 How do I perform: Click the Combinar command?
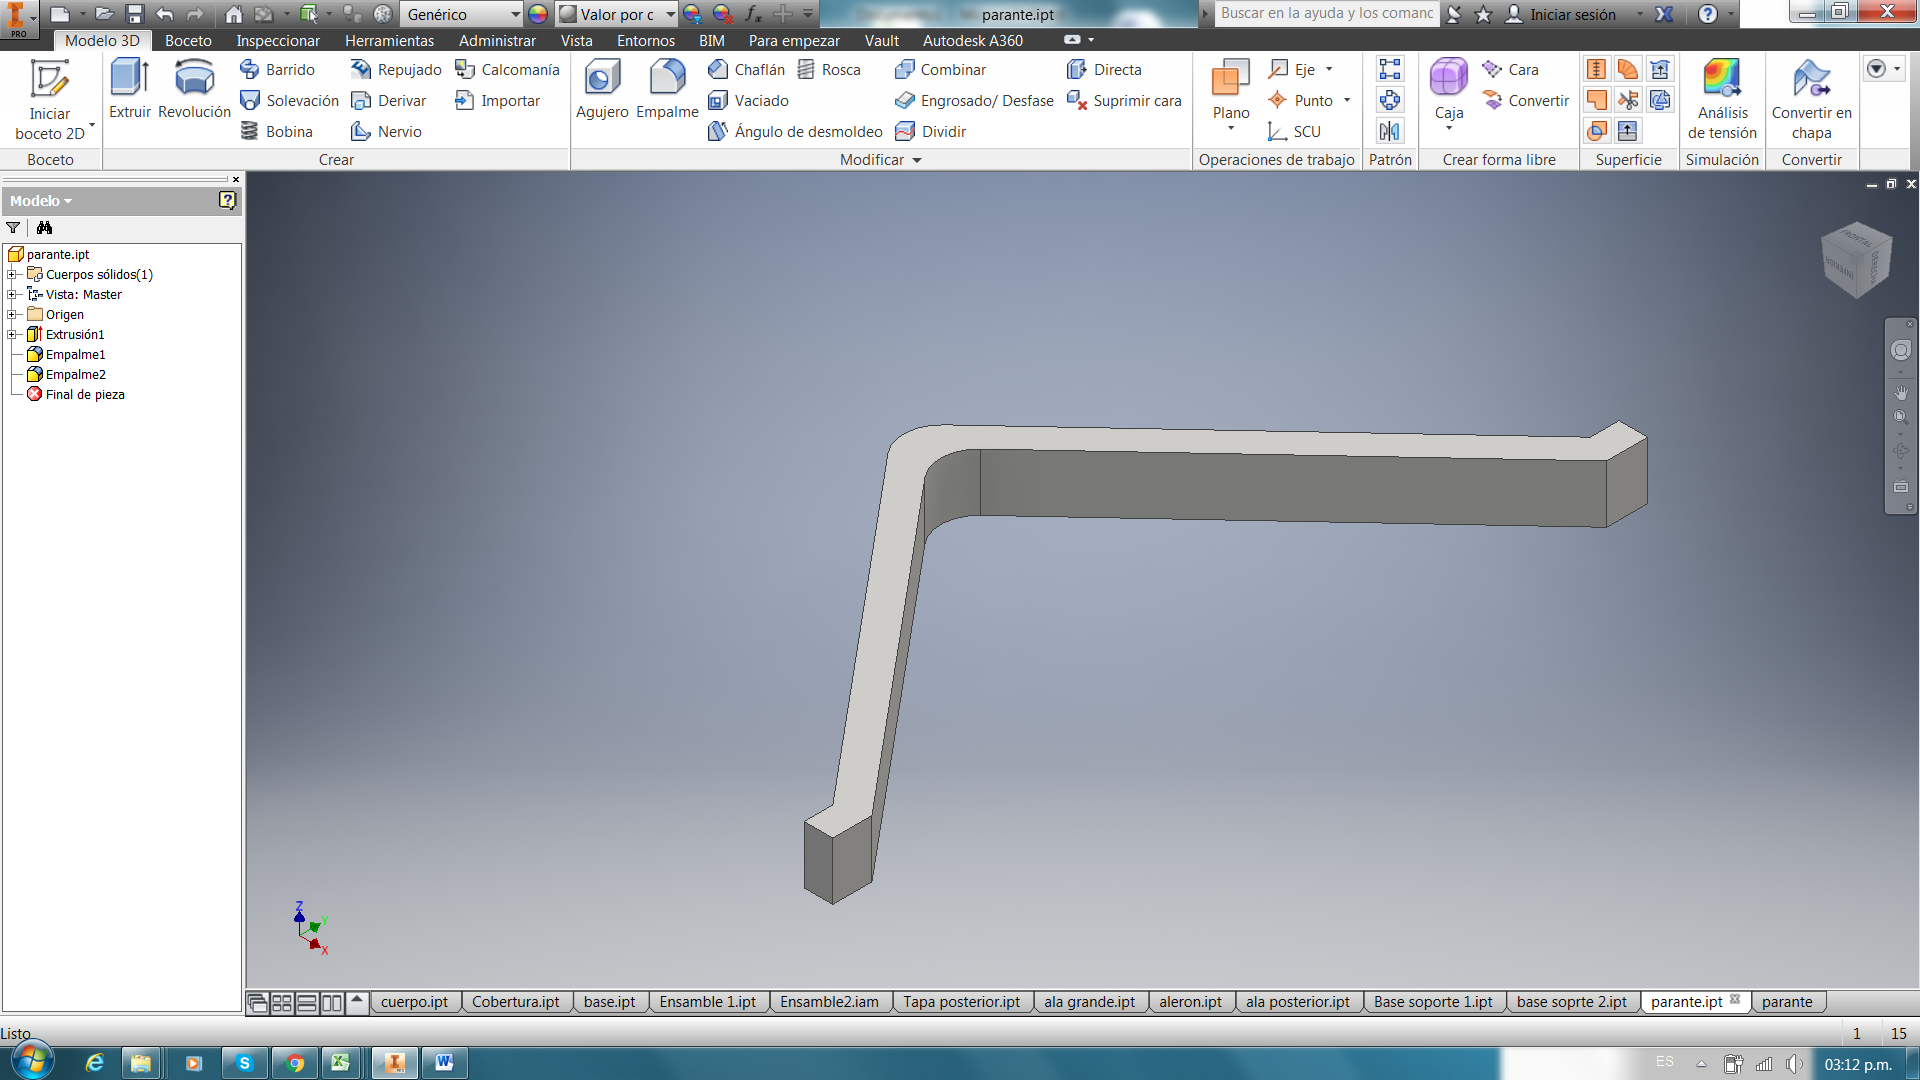(940, 70)
